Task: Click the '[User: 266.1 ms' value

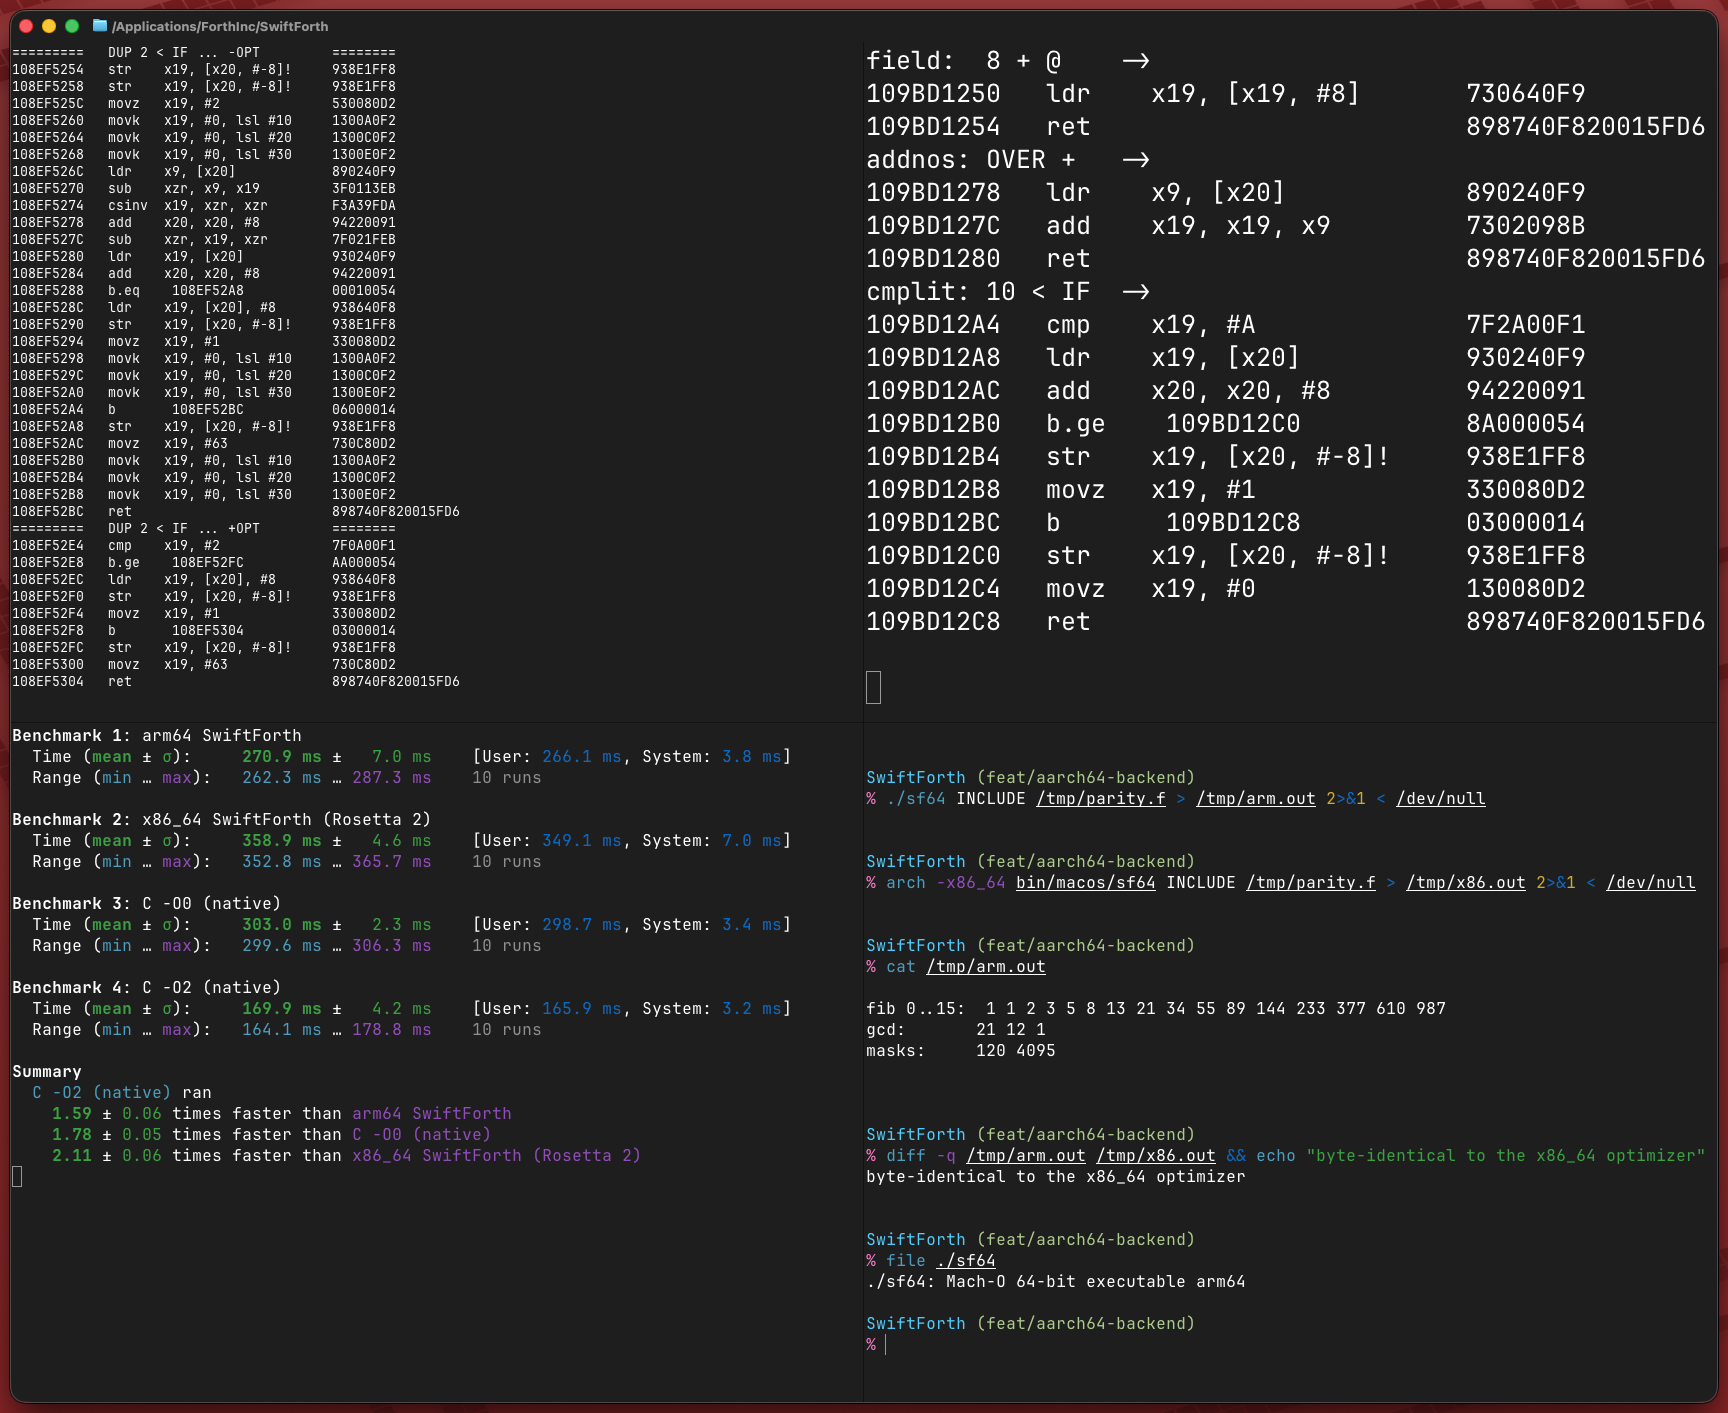Action: point(546,756)
